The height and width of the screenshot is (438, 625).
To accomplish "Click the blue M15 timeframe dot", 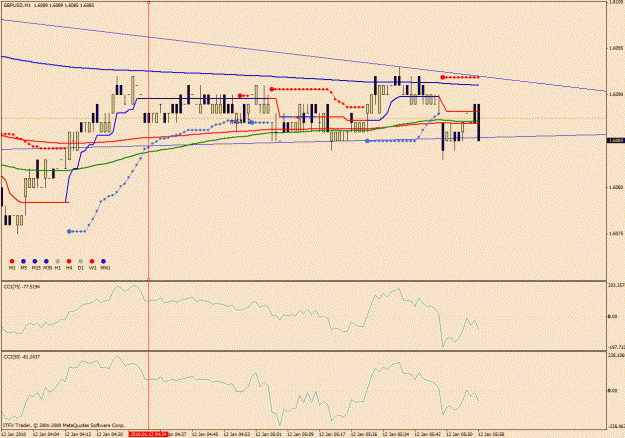I will point(35,261).
